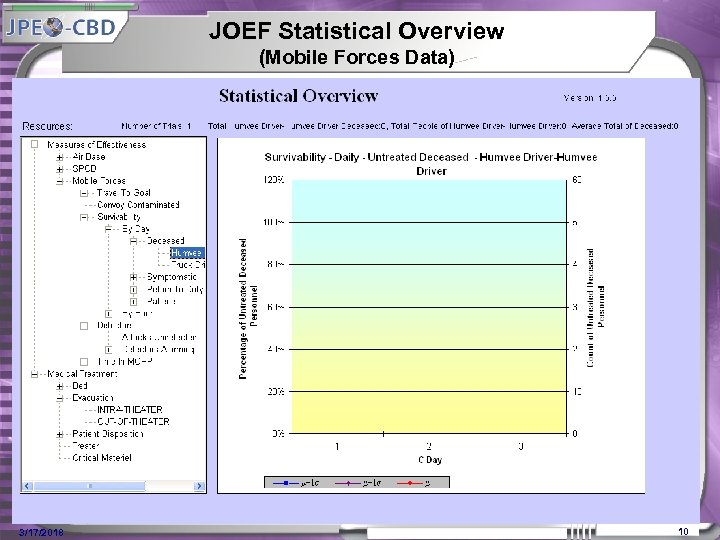Click the Statistical Overview heading
This screenshot has height=540, width=720.
point(298,96)
